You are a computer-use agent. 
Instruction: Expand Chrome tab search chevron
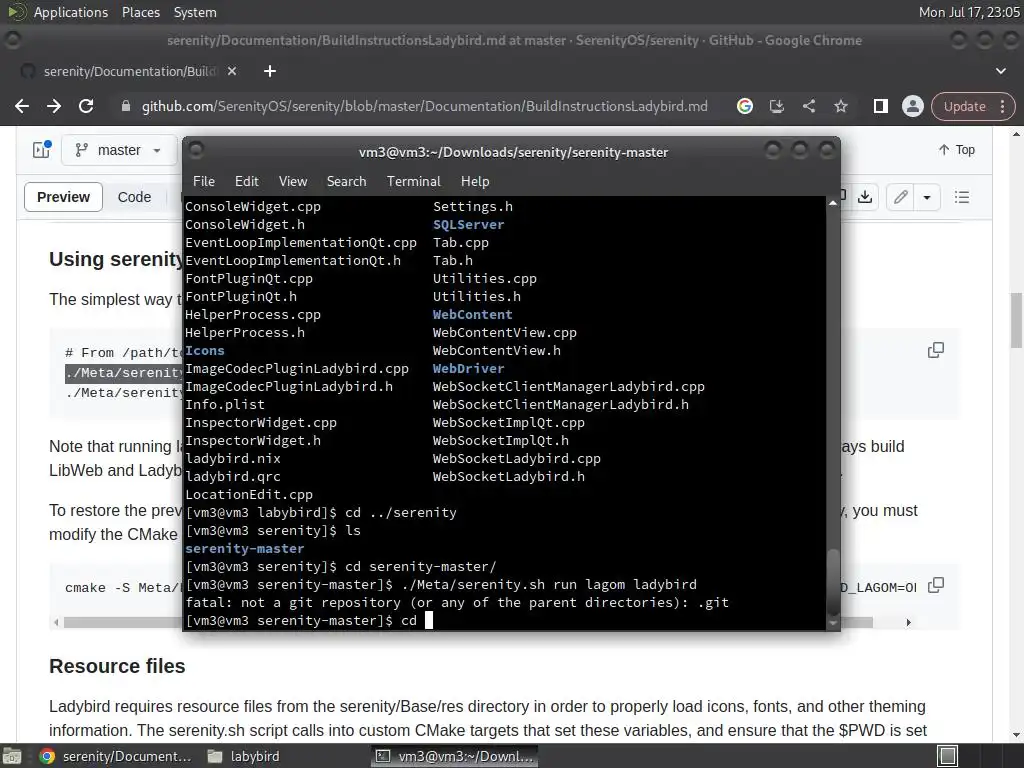pos(1000,71)
